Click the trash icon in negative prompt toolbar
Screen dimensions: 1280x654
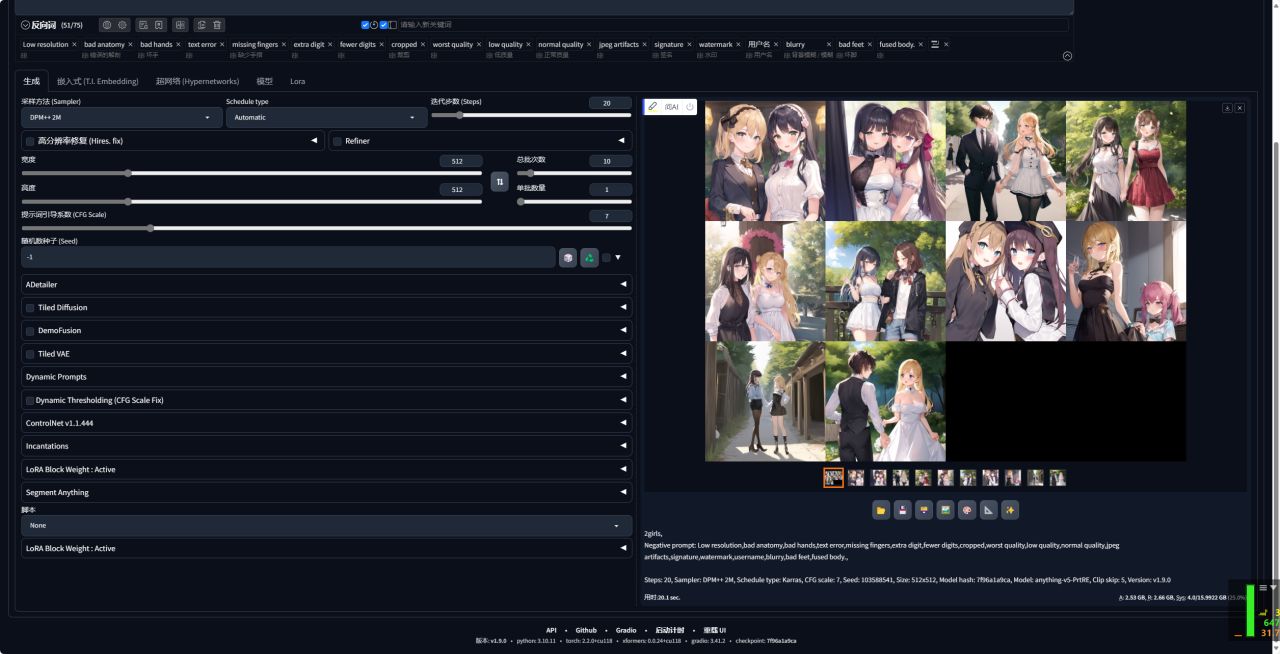218,25
